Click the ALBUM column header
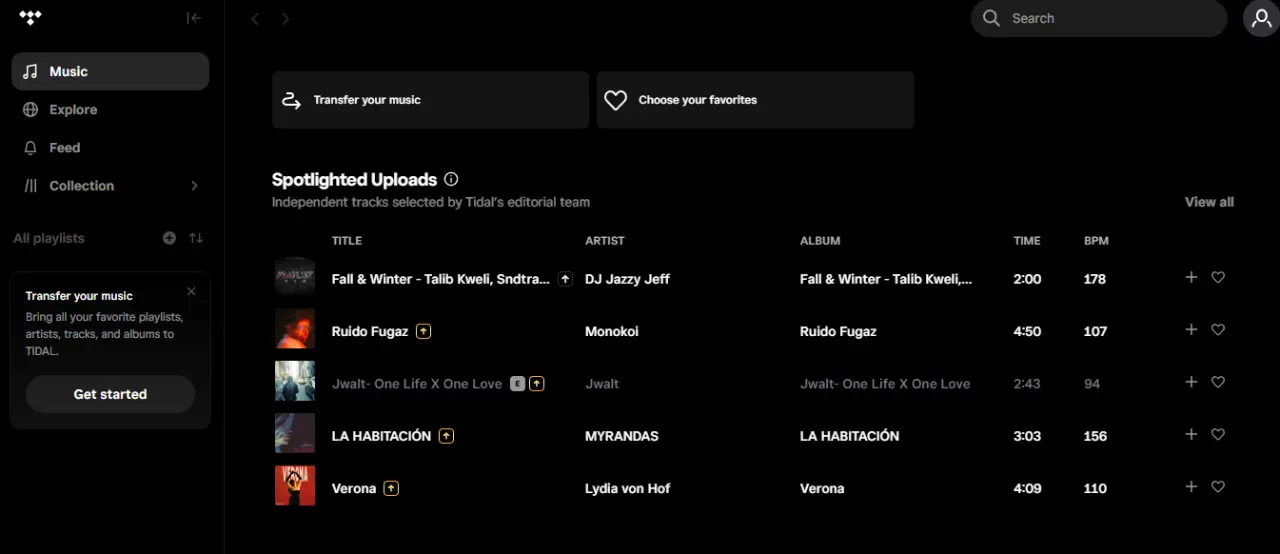Screen dimensions: 1280x554 pyautogui.click(x=820, y=240)
